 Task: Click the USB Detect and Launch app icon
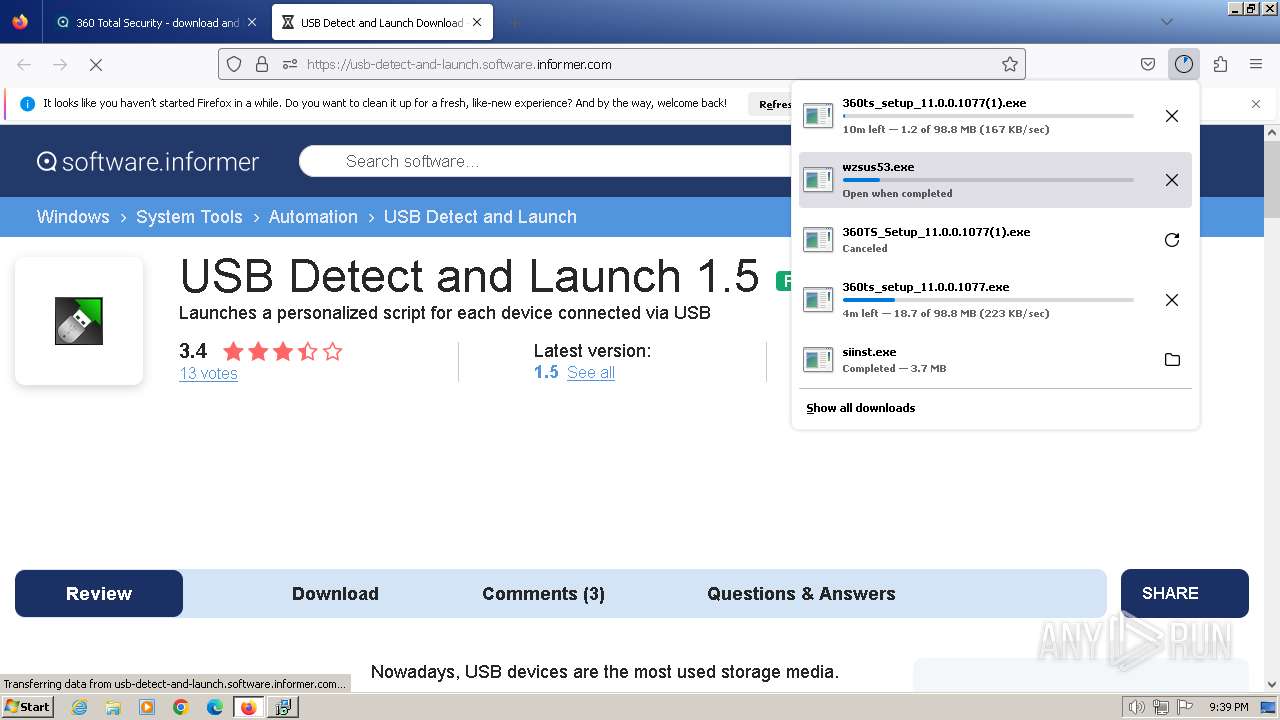(79, 321)
